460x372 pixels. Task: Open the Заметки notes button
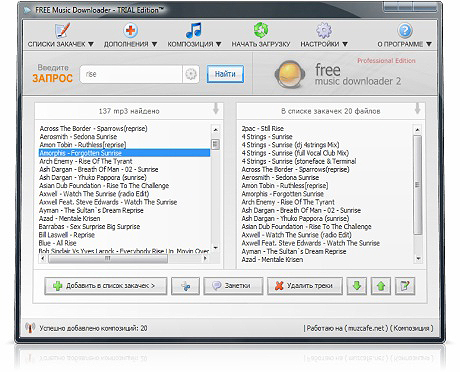pos(233,286)
